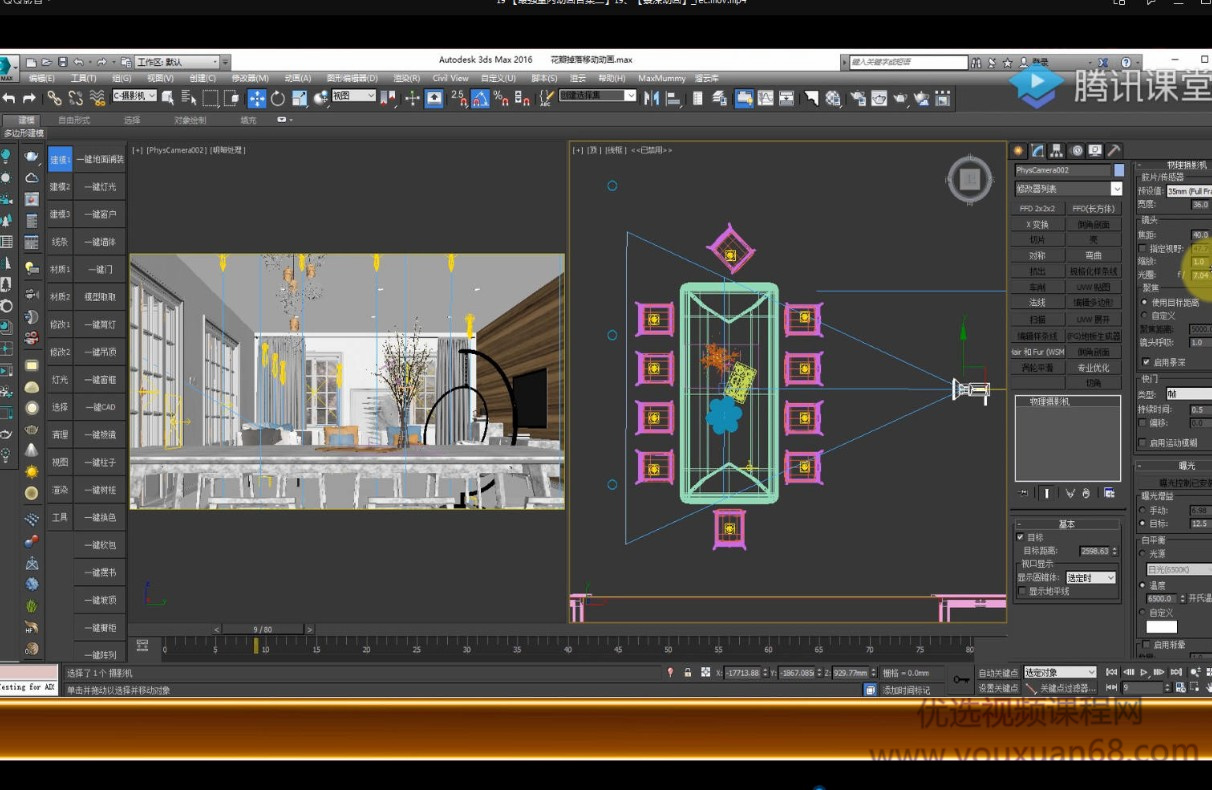Activate the Rotate tool in toolbar

click(278, 98)
